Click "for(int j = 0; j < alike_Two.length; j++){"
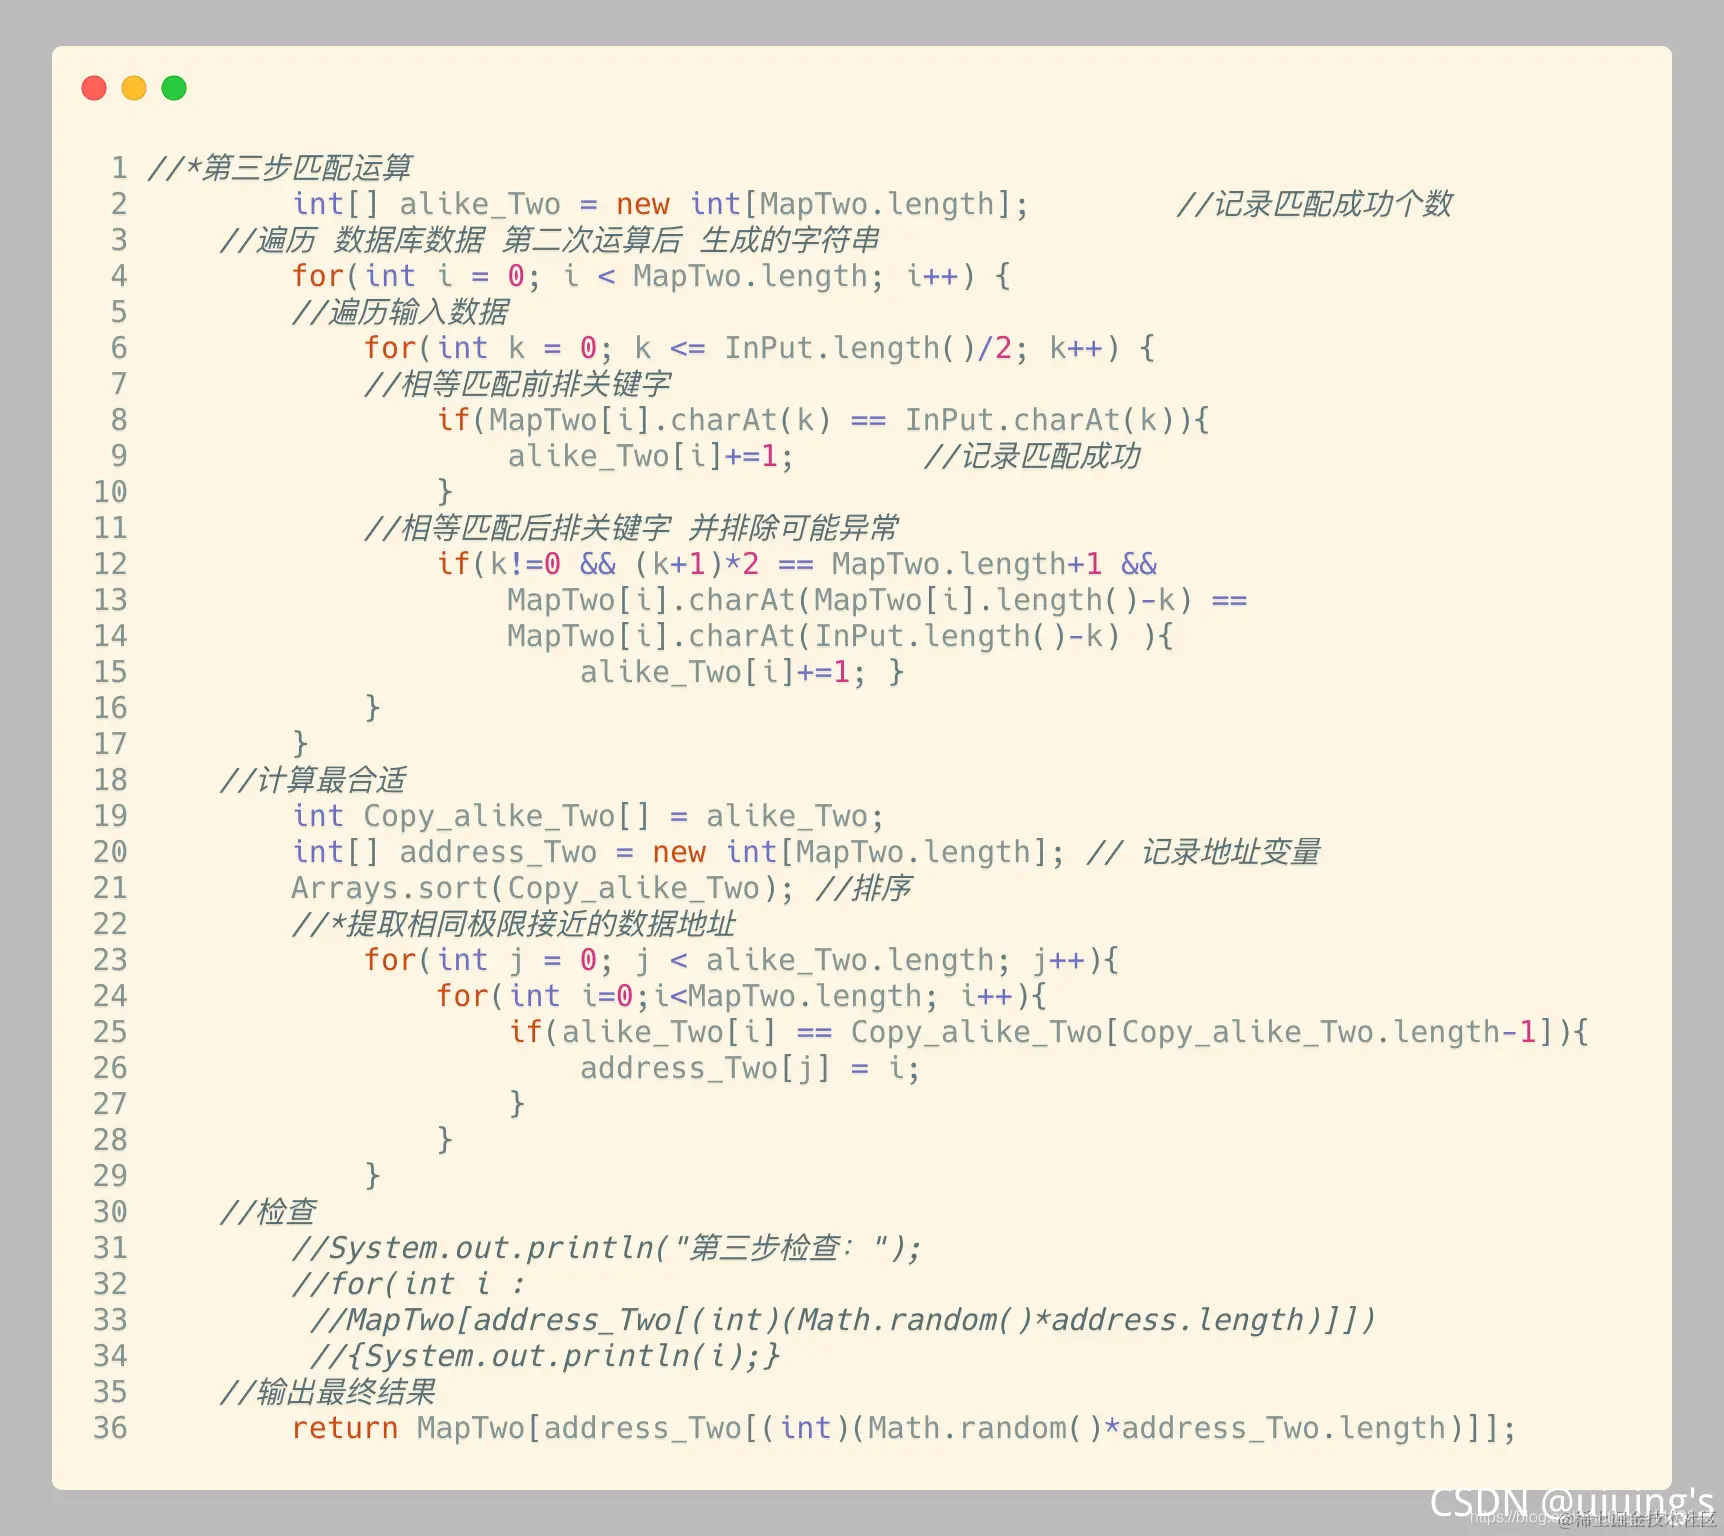The width and height of the screenshot is (1724, 1536). click(x=741, y=960)
